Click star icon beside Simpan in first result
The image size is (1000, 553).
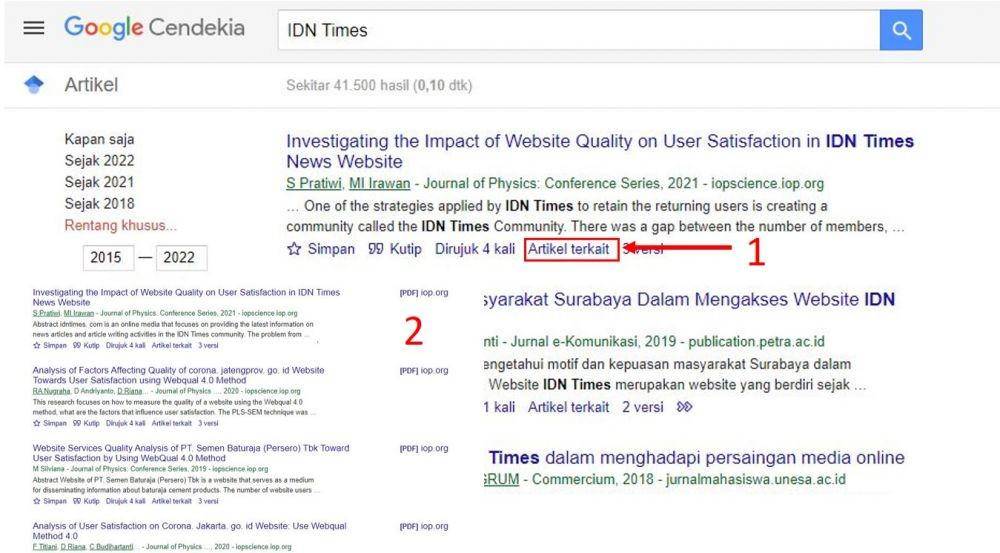tap(294, 249)
